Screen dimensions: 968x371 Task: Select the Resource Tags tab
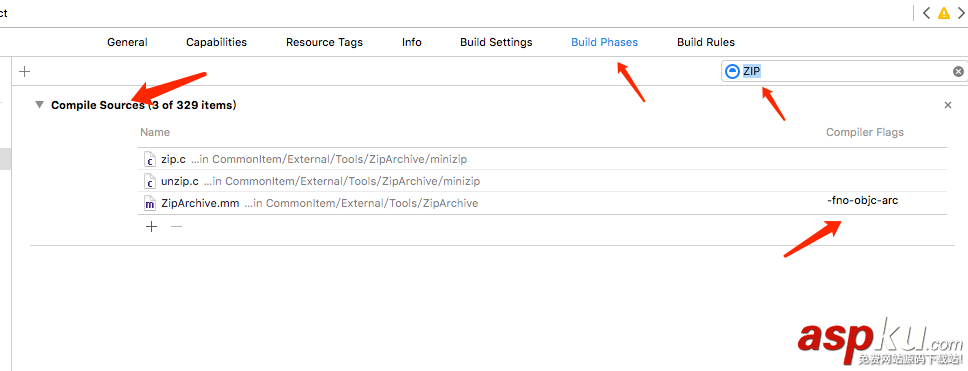(x=324, y=43)
